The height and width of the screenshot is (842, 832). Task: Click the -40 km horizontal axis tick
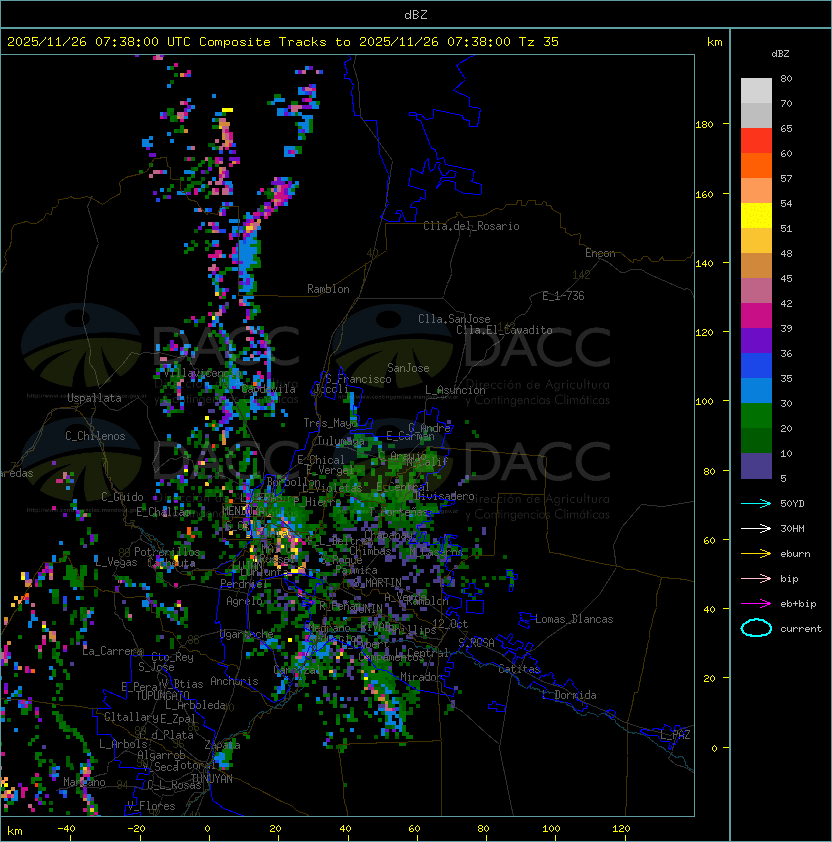(66, 829)
